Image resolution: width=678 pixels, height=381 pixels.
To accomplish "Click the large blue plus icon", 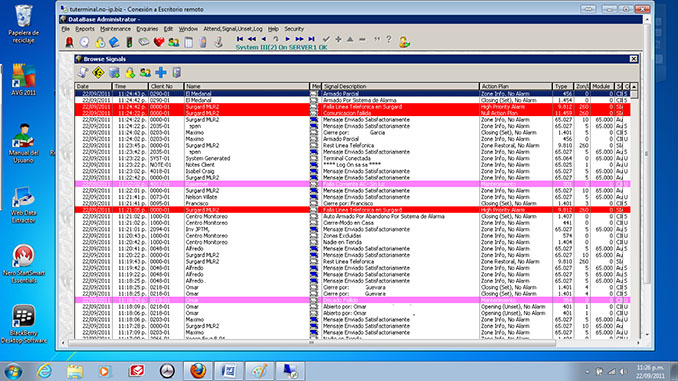I will point(161,72).
